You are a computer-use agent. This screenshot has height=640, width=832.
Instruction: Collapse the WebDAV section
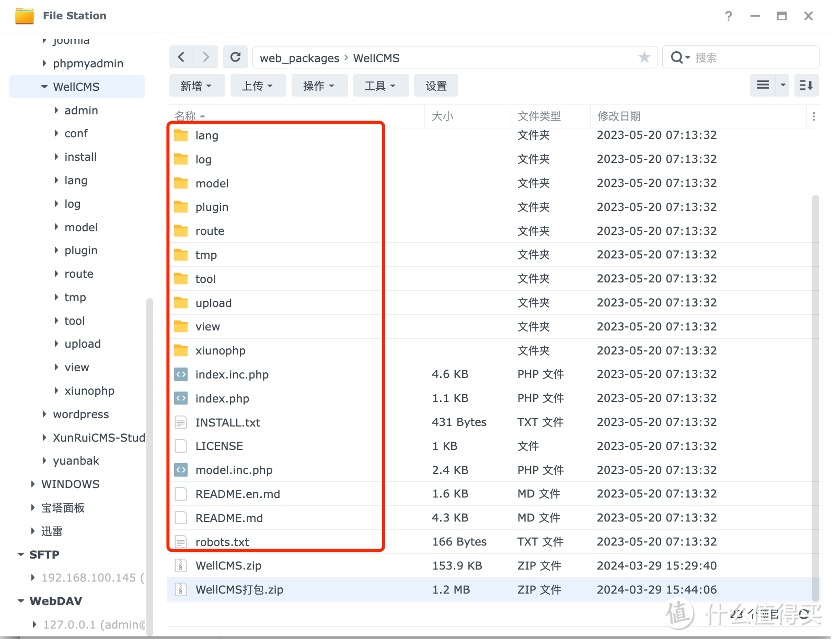pyautogui.click(x=21, y=601)
